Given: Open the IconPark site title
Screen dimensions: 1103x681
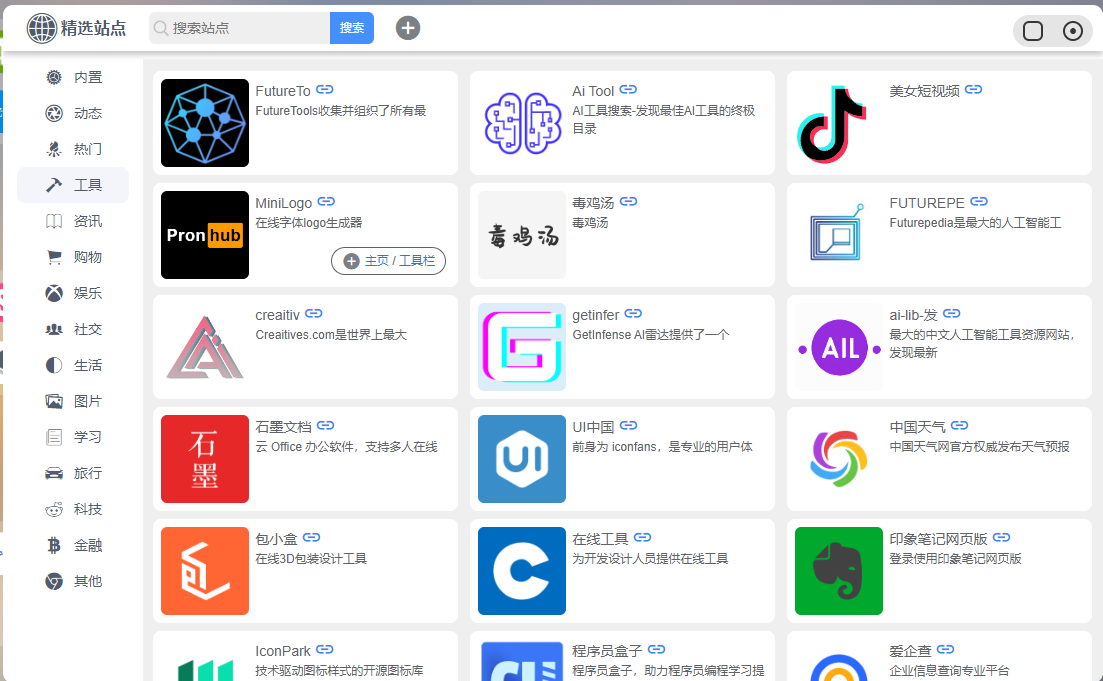Looking at the screenshot, I should (283, 651).
